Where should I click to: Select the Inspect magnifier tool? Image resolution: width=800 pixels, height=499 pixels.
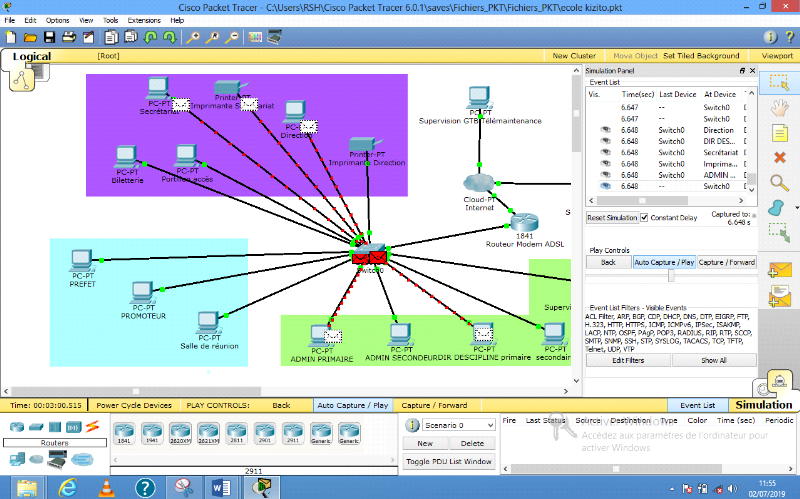pyautogui.click(x=779, y=182)
